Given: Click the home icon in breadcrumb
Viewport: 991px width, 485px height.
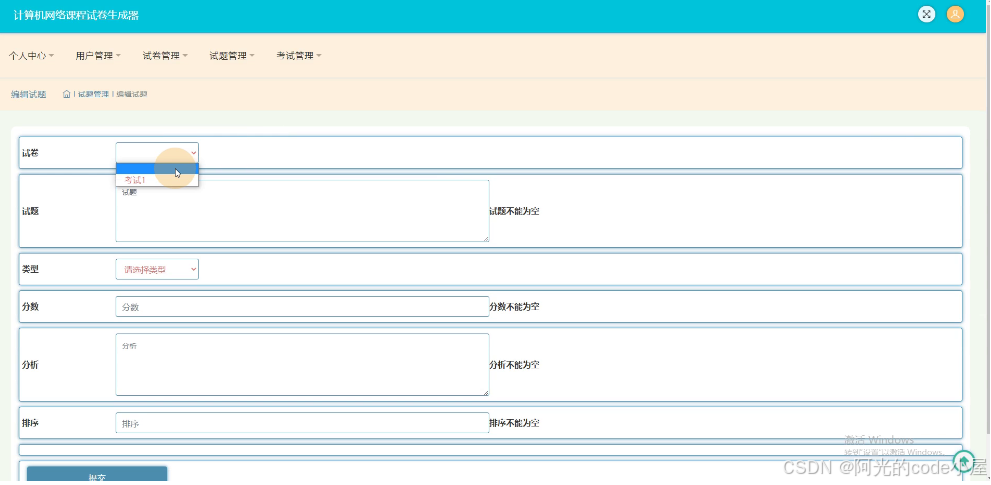Looking at the screenshot, I should click(x=66, y=94).
